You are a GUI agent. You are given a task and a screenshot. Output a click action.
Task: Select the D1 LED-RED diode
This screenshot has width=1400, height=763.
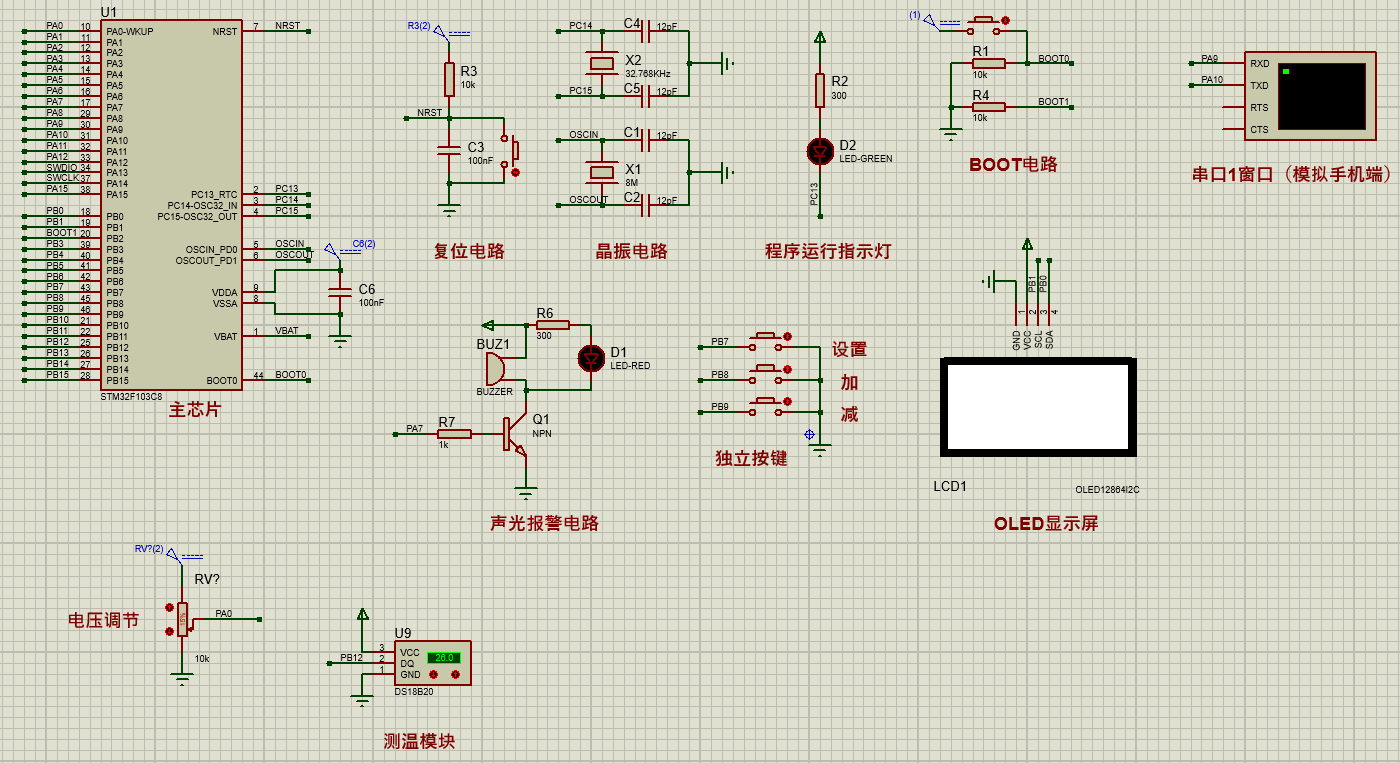click(591, 357)
